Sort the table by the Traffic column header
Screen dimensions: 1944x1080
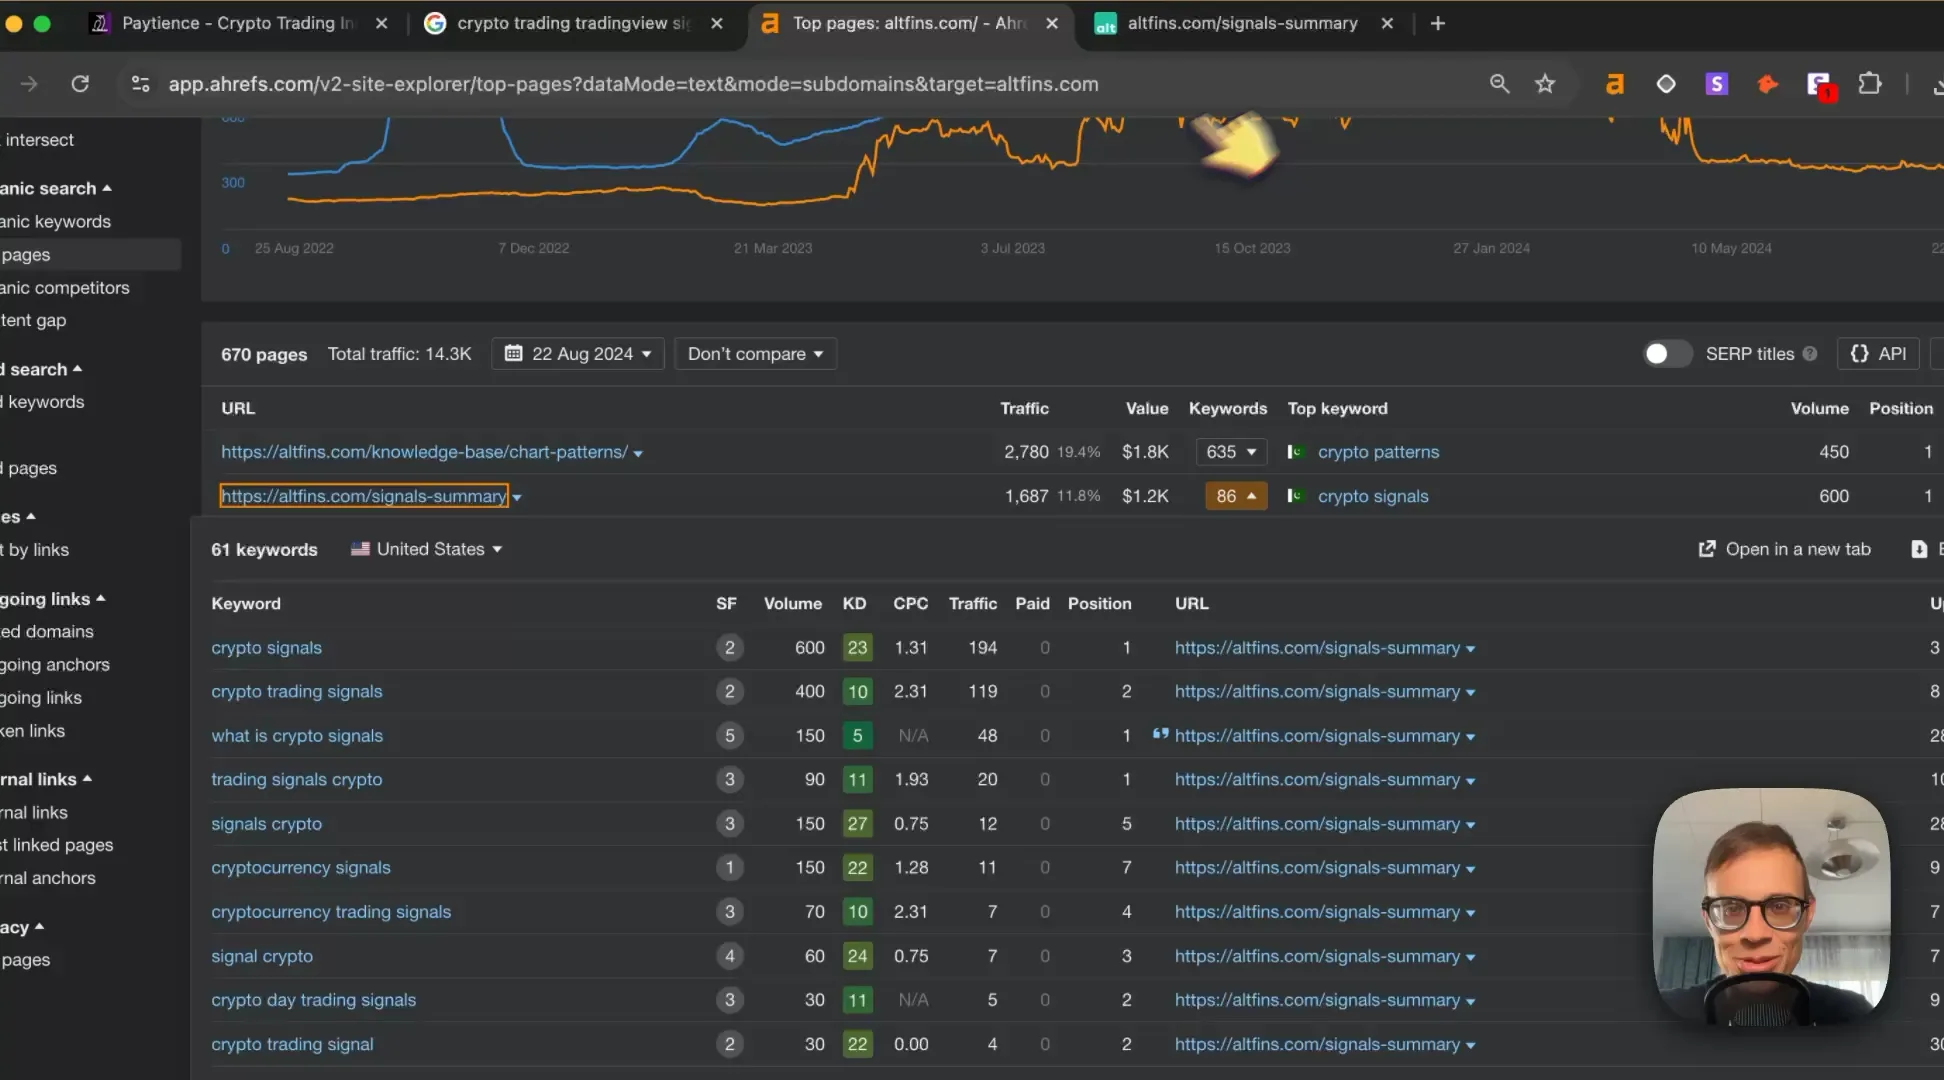1024,408
